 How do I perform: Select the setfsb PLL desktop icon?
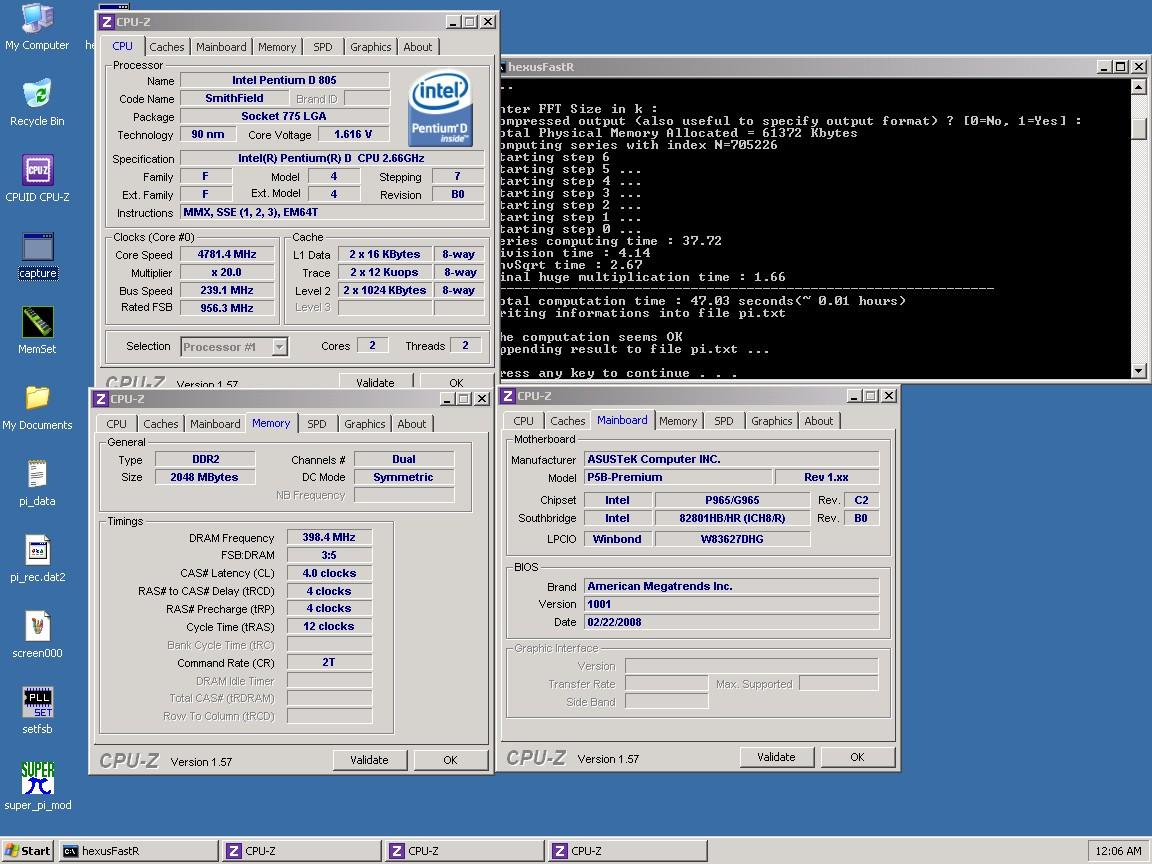37,710
